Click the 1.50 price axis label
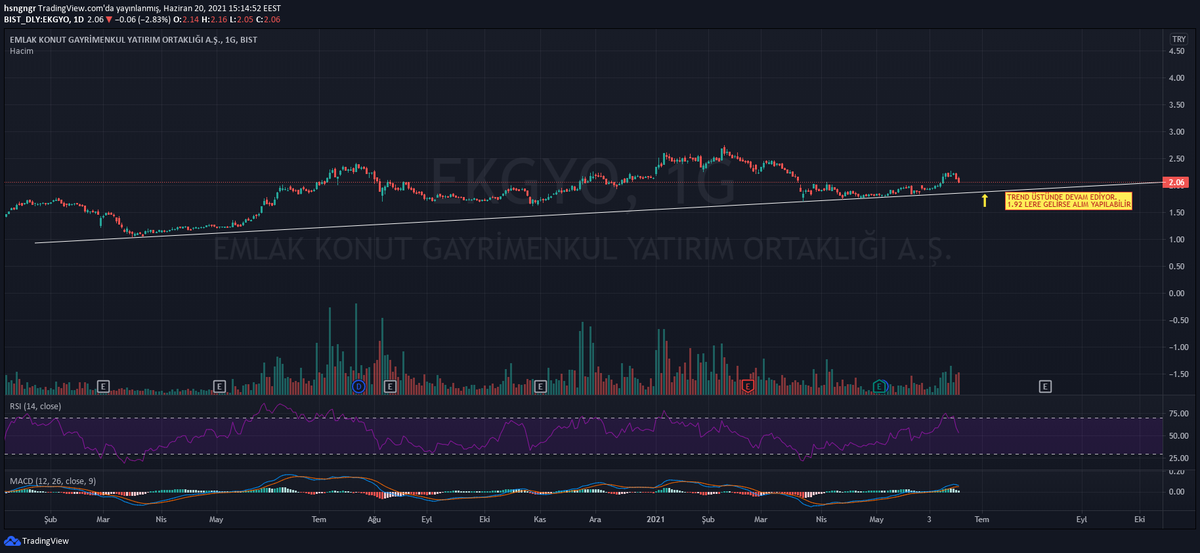Screen dimensions: 1200x553 click(x=1177, y=213)
